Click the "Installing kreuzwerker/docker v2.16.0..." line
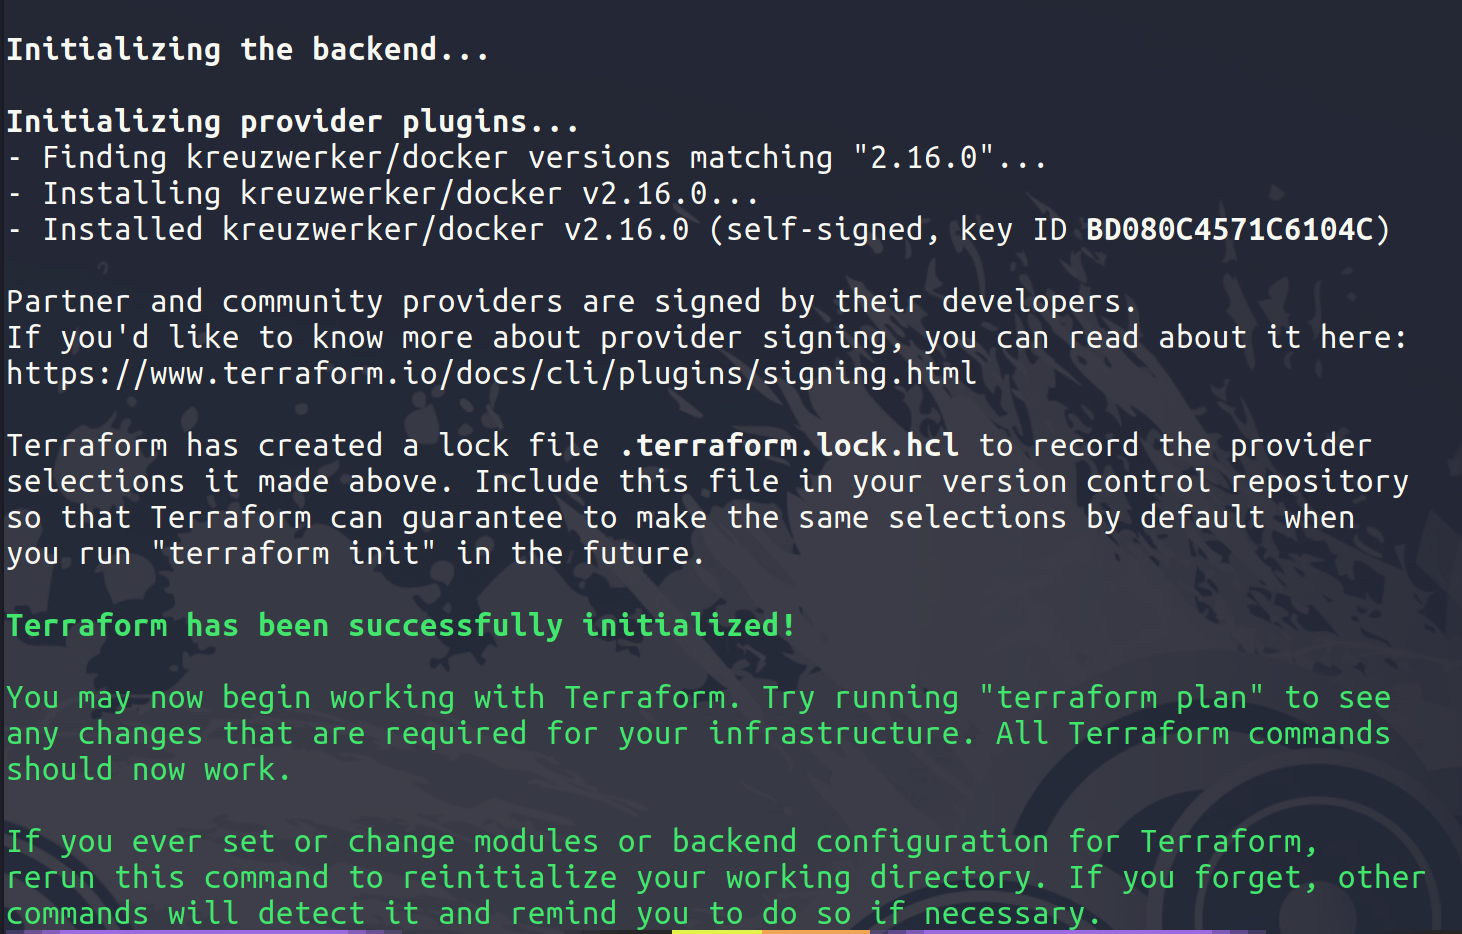Image resolution: width=1462 pixels, height=934 pixels. pyautogui.click(x=400, y=194)
